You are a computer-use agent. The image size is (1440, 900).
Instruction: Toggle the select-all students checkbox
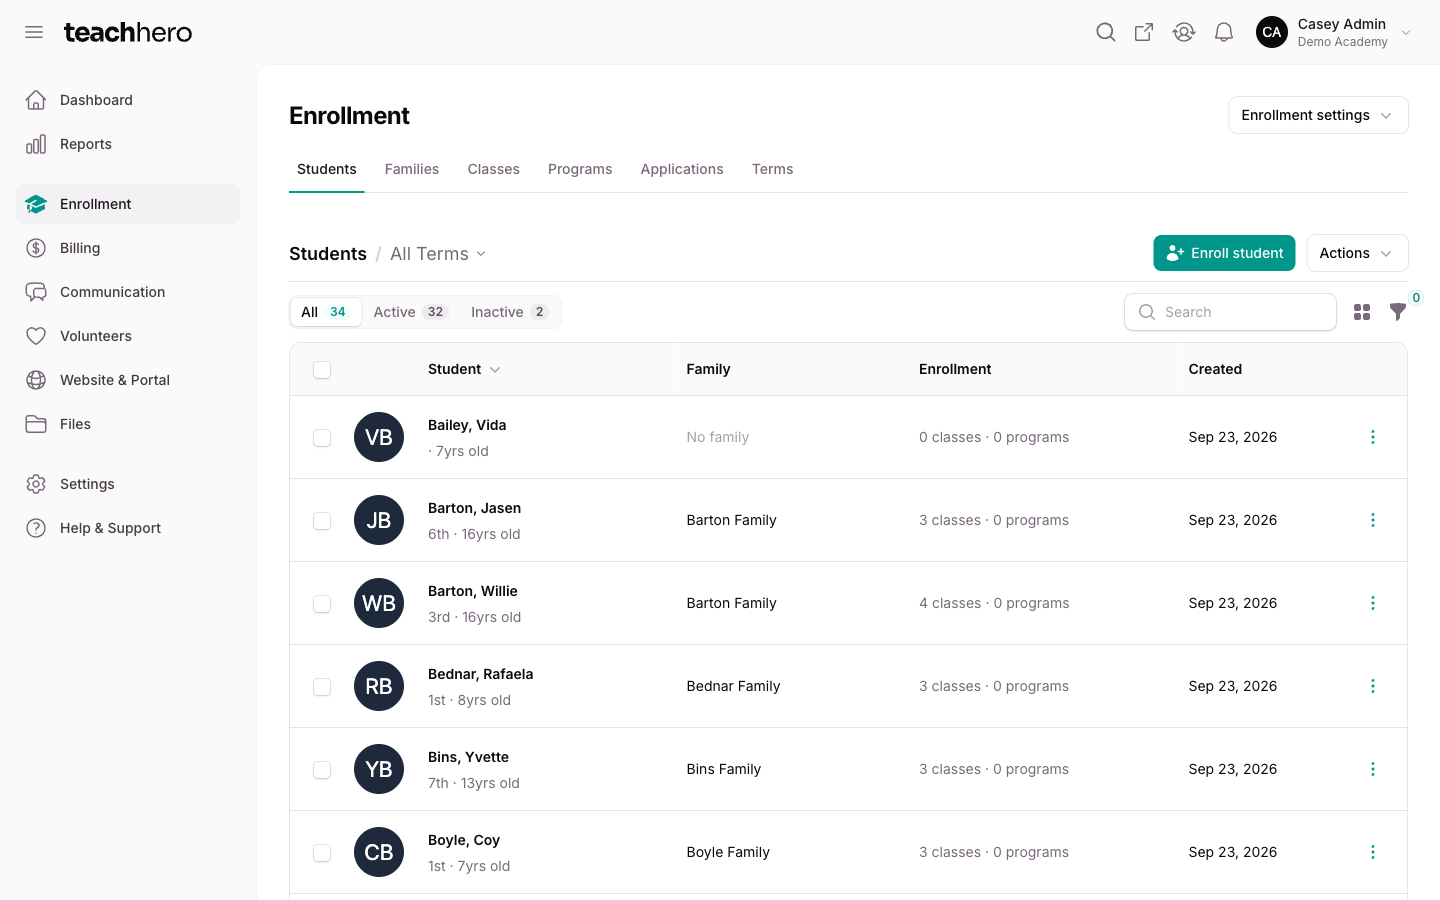coord(322,370)
